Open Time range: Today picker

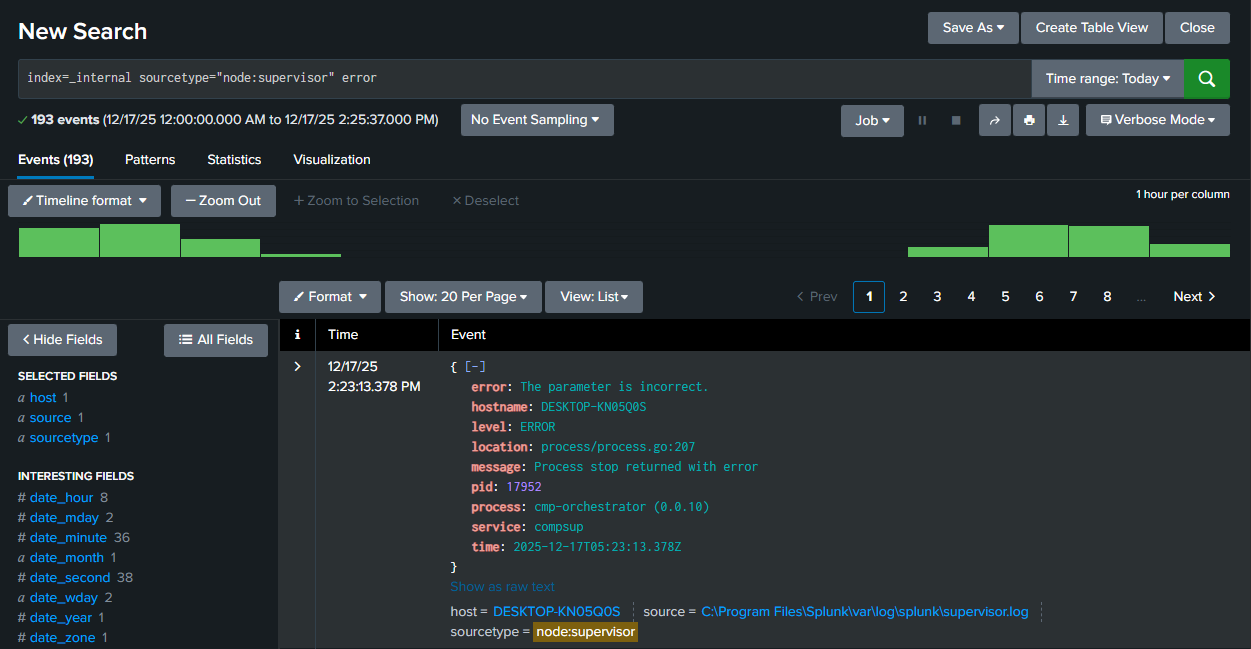pos(1108,79)
